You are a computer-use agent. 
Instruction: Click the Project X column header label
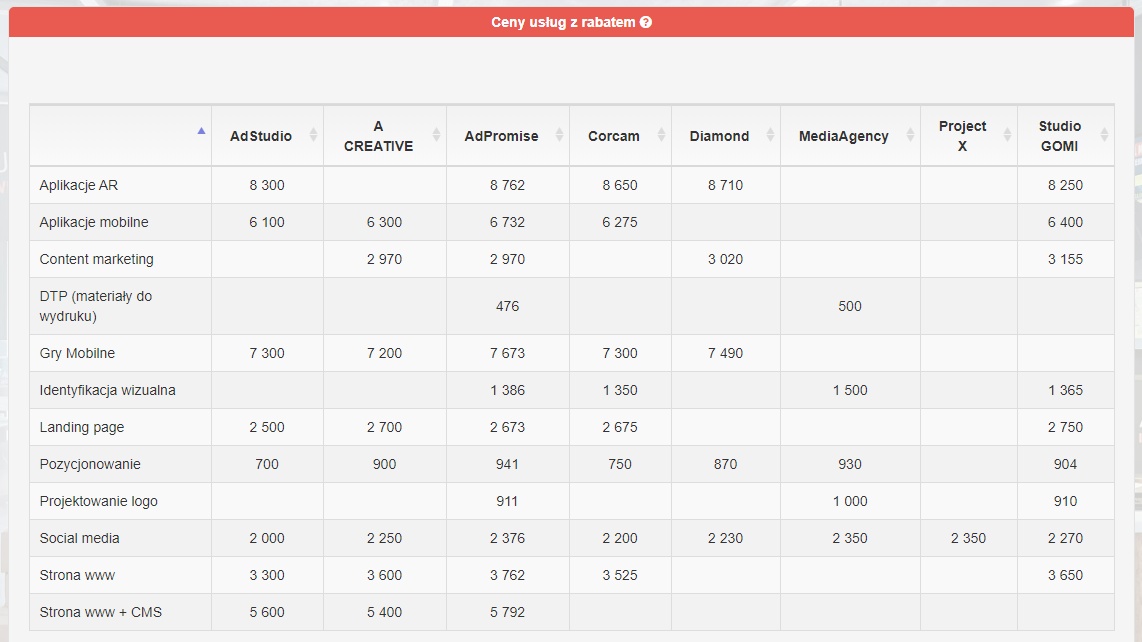(x=962, y=136)
